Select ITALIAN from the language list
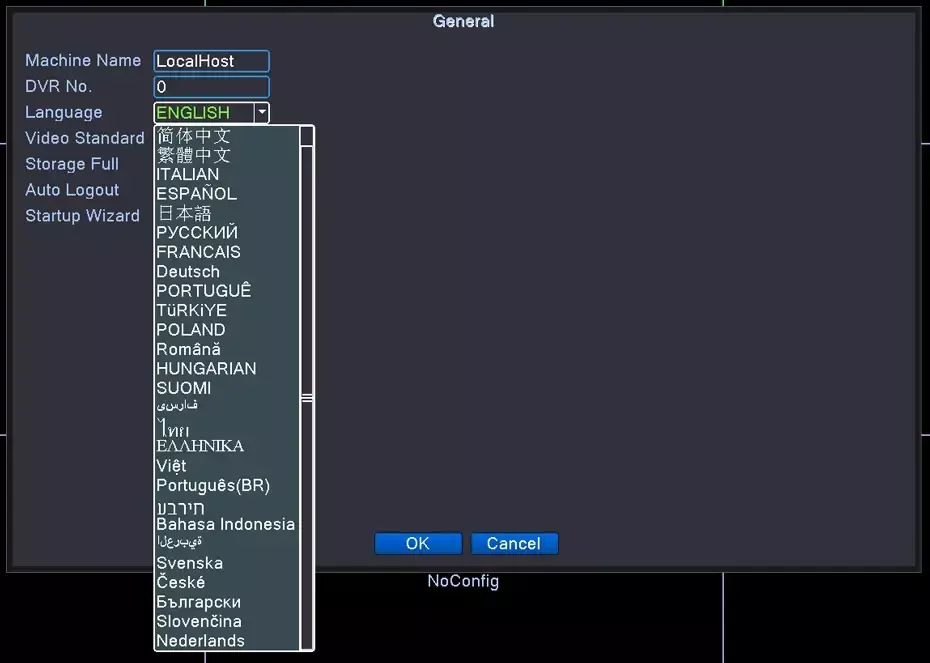 click(188, 174)
